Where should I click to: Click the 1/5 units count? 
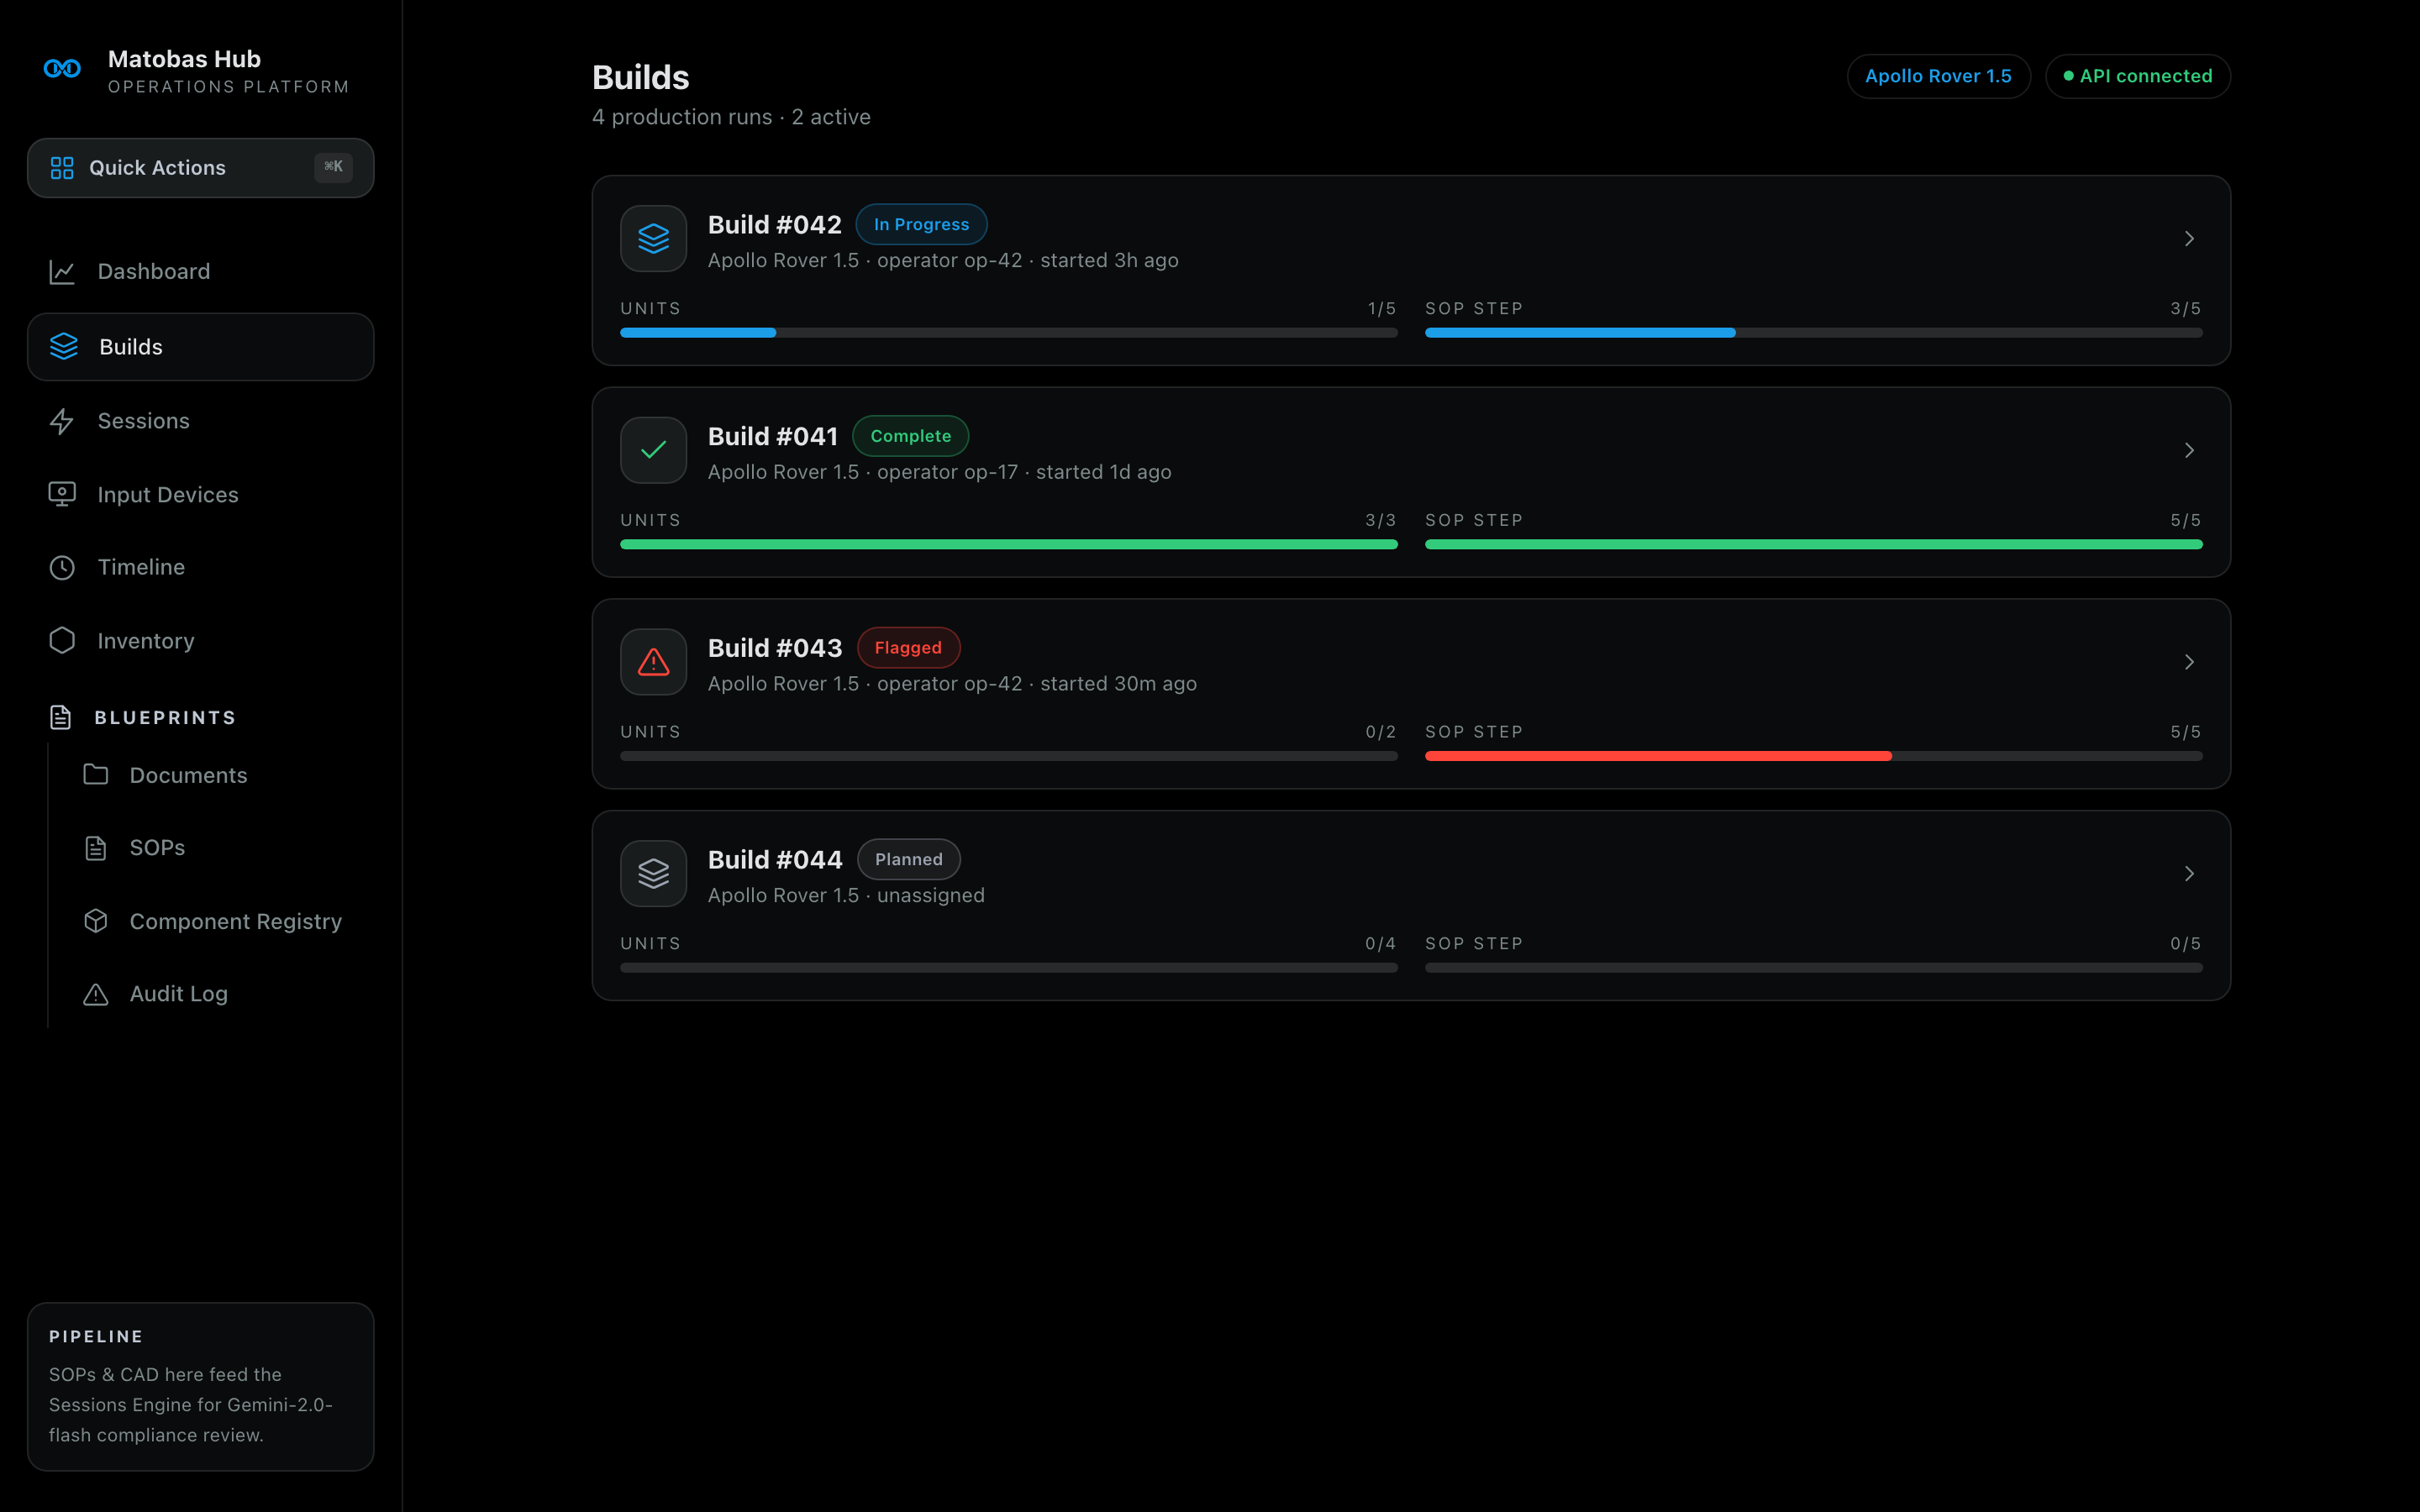(1382, 309)
